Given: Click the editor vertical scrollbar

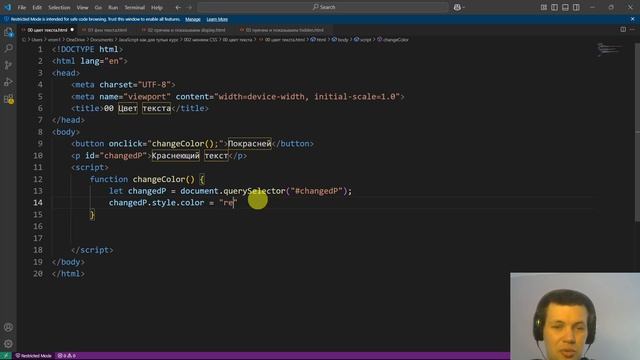Looking at the screenshot, I should [x=637, y=132].
